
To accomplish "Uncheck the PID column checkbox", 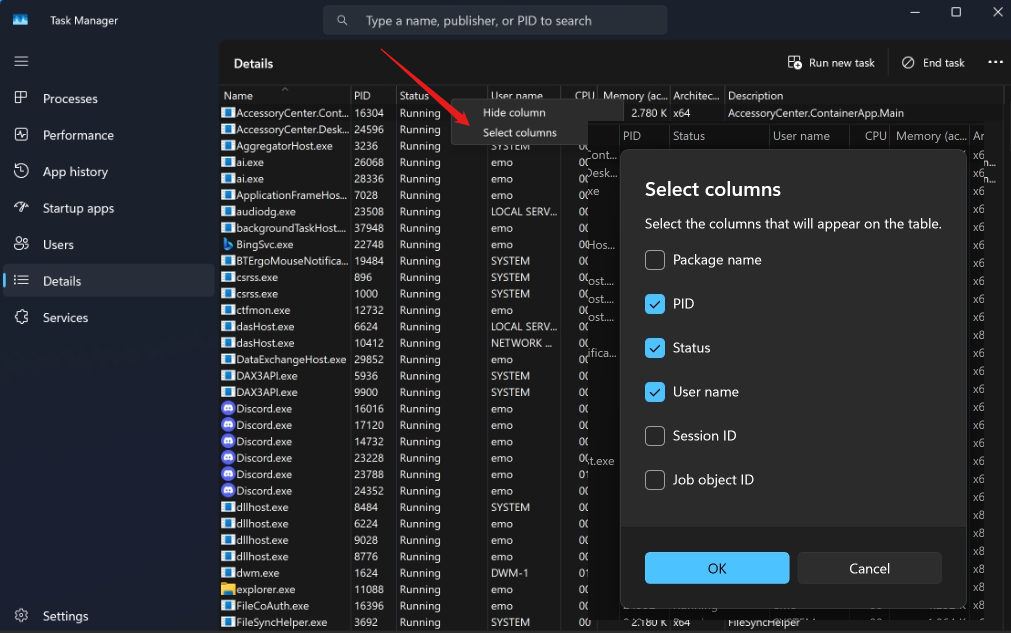I will click(x=655, y=304).
